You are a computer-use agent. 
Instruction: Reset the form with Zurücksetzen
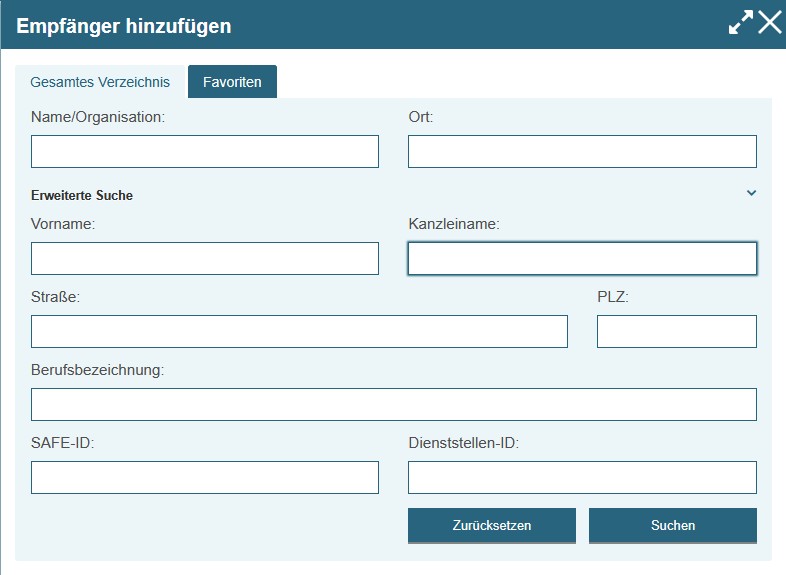coord(492,525)
